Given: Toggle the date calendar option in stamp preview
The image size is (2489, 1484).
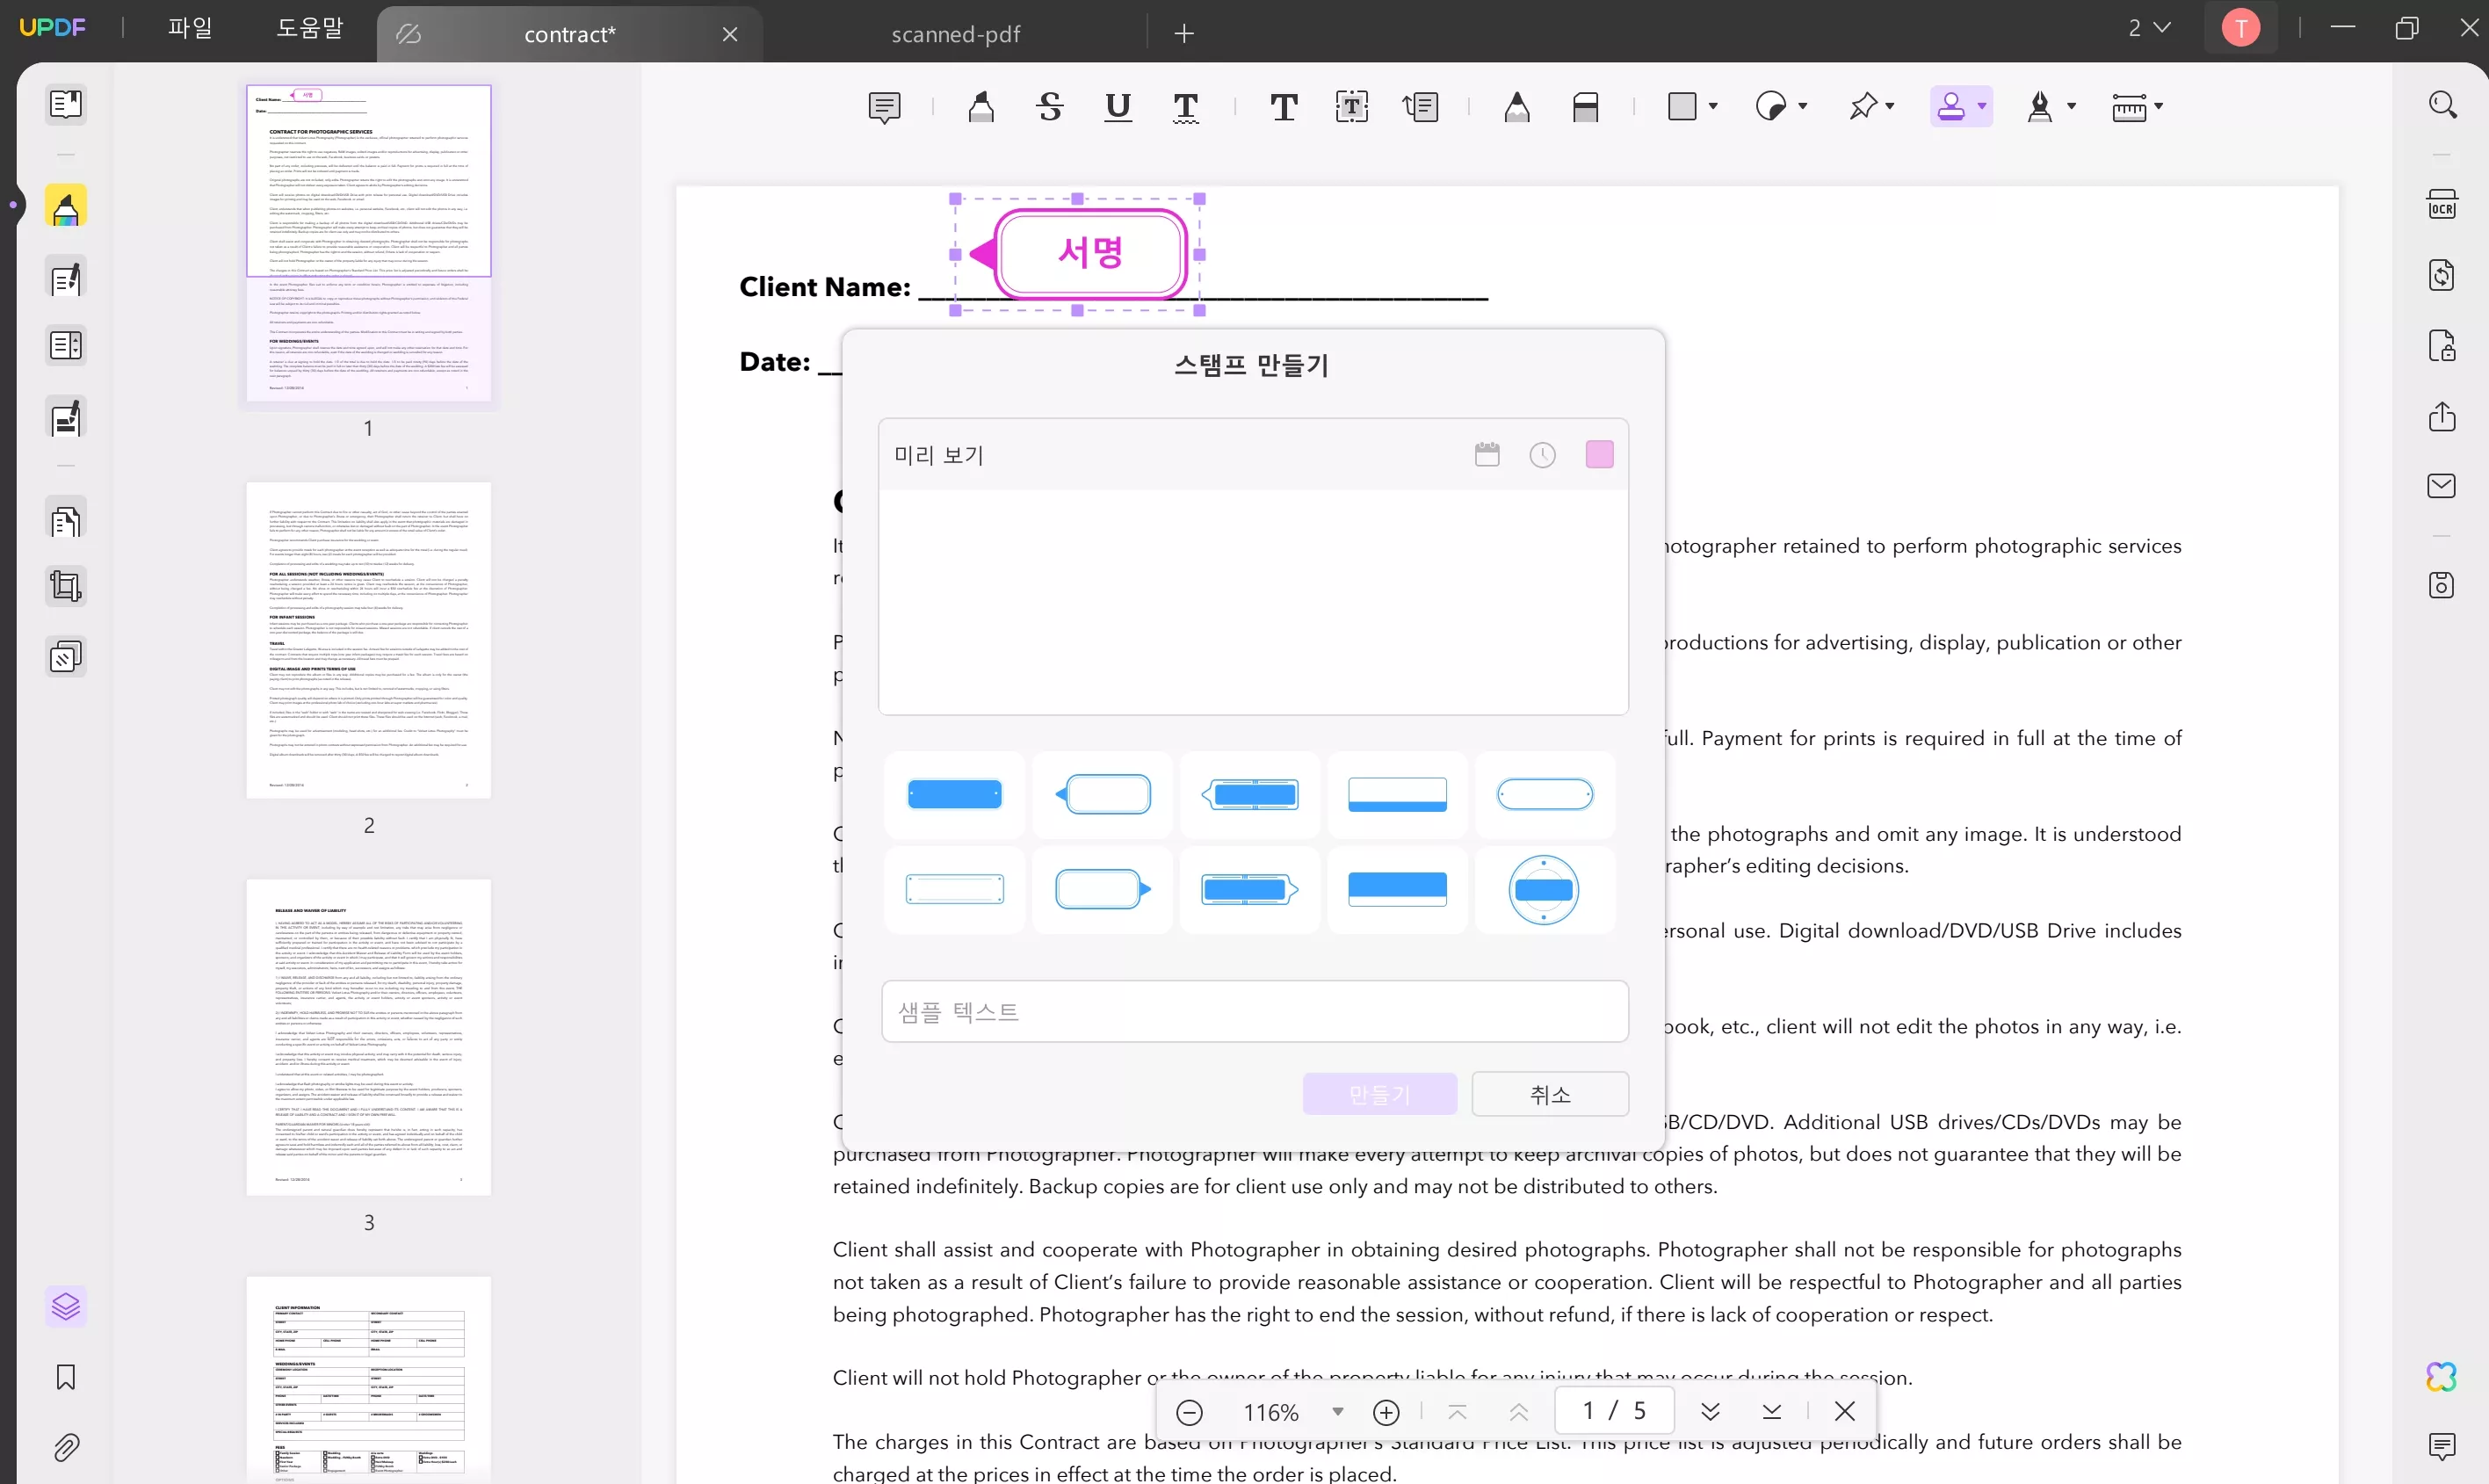Looking at the screenshot, I should (1487, 455).
